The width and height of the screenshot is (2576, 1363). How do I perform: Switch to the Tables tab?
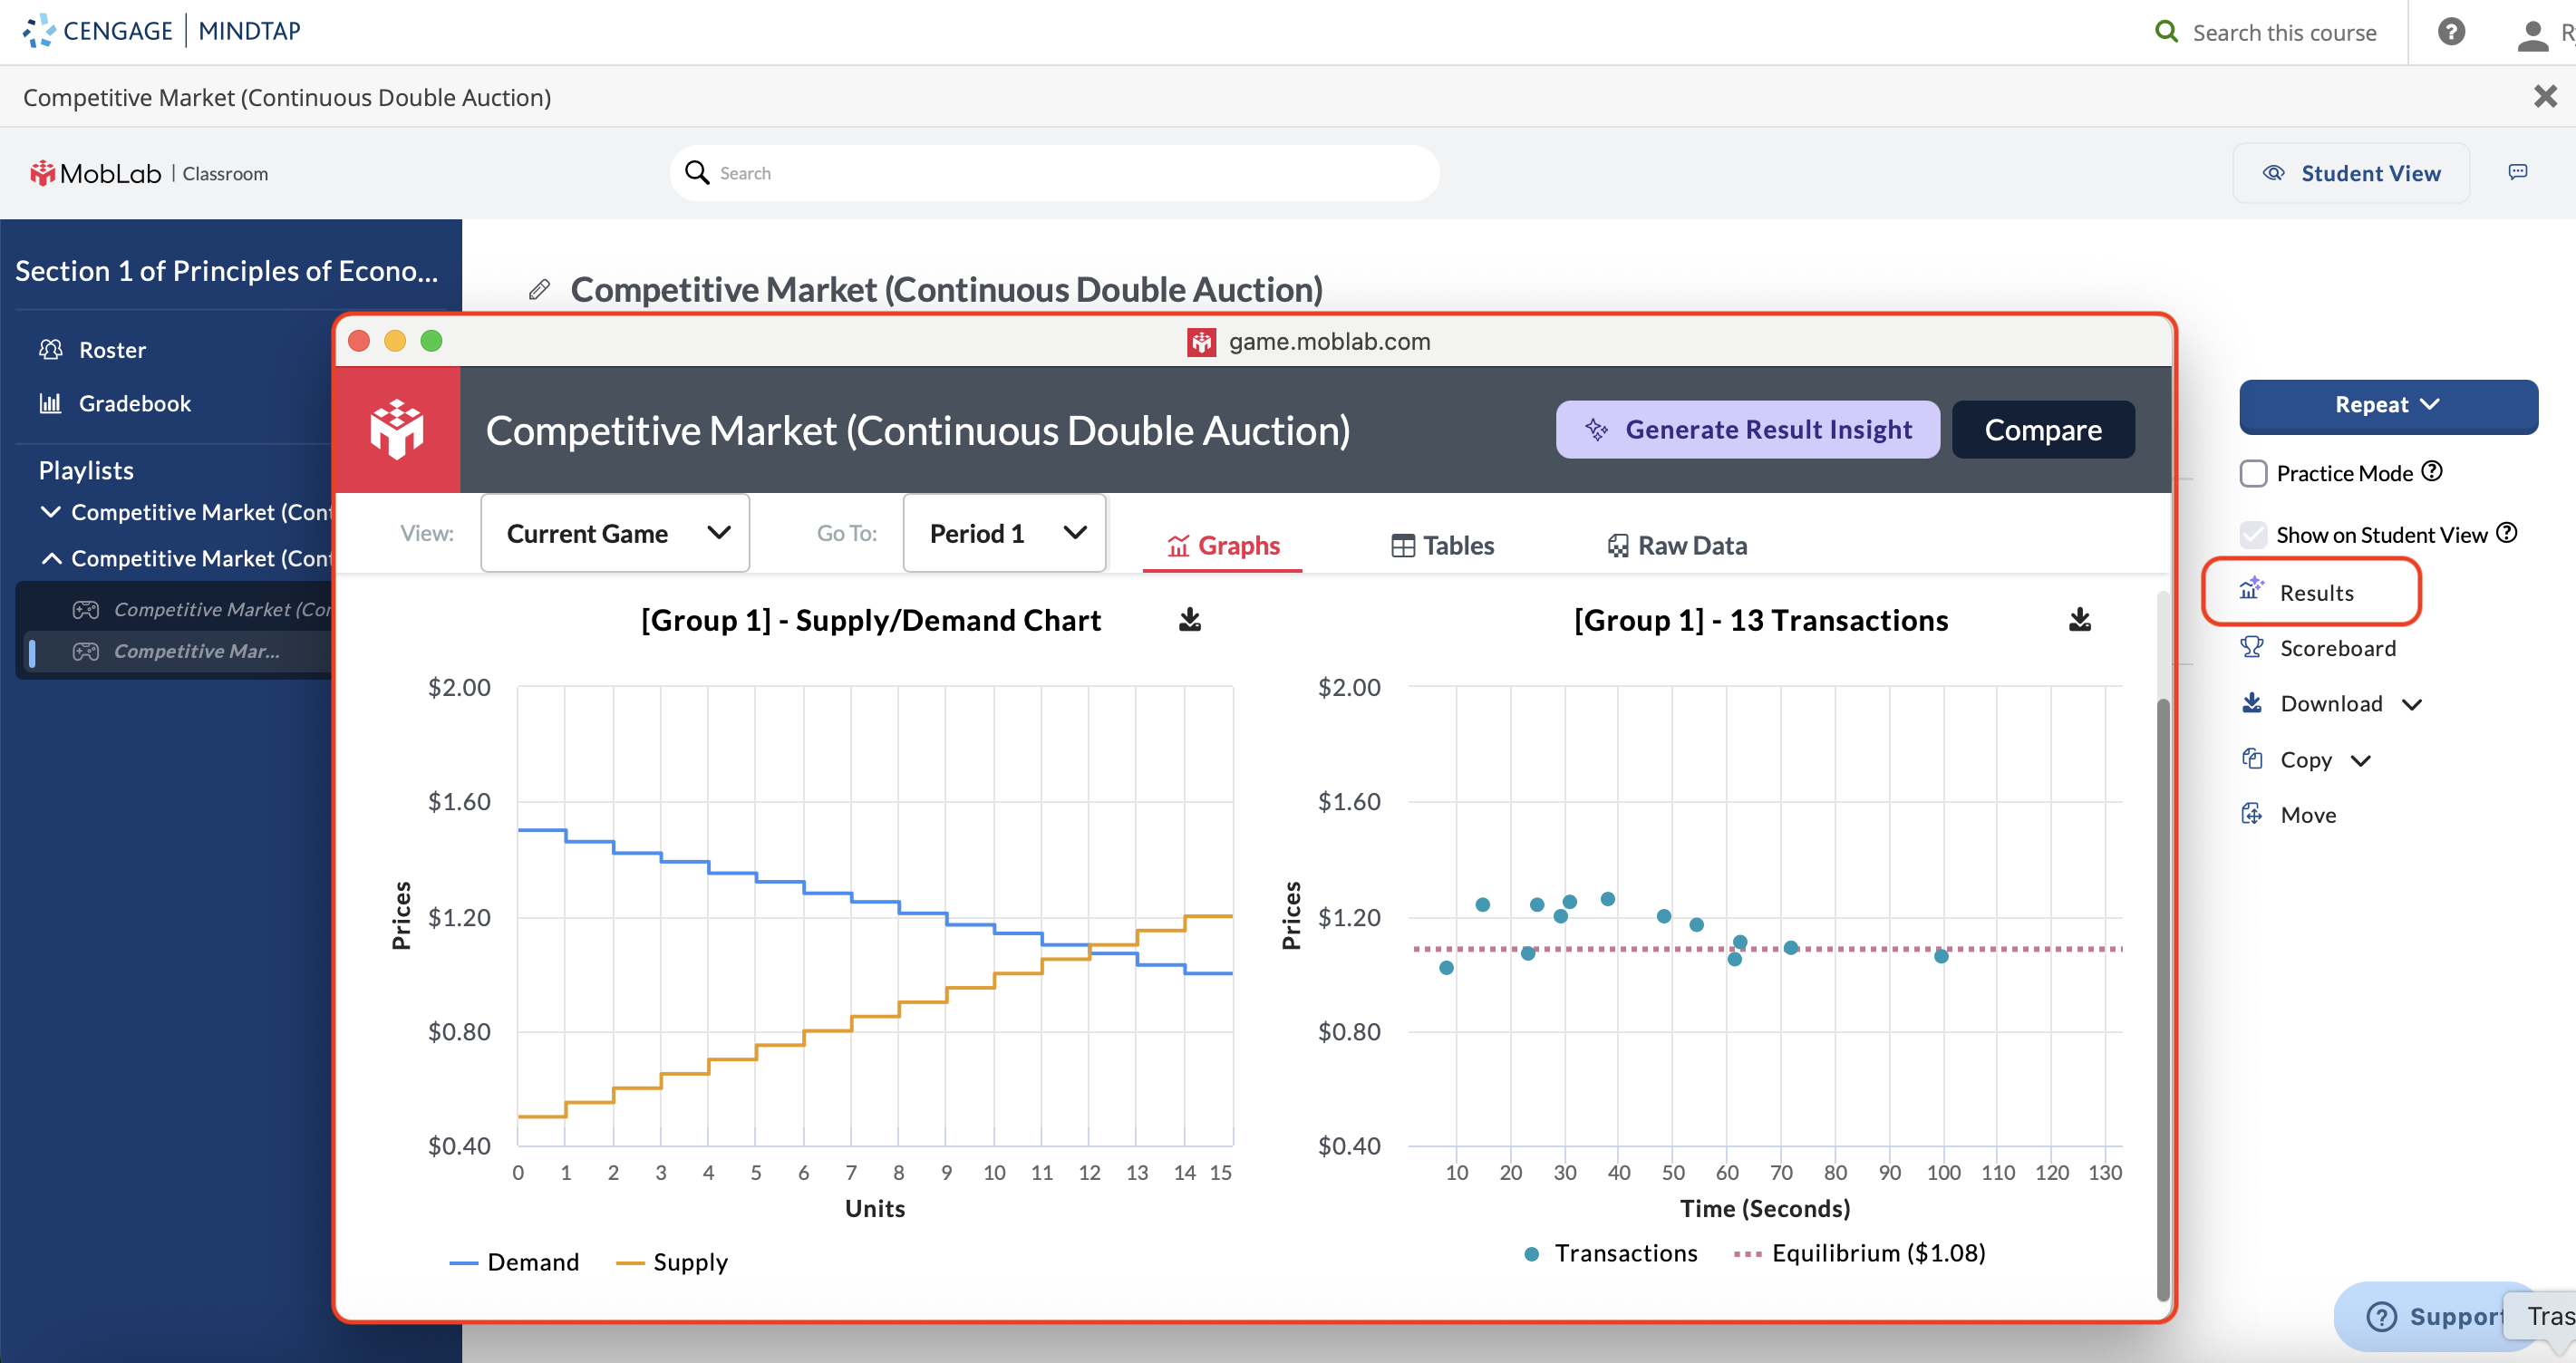(x=1442, y=545)
